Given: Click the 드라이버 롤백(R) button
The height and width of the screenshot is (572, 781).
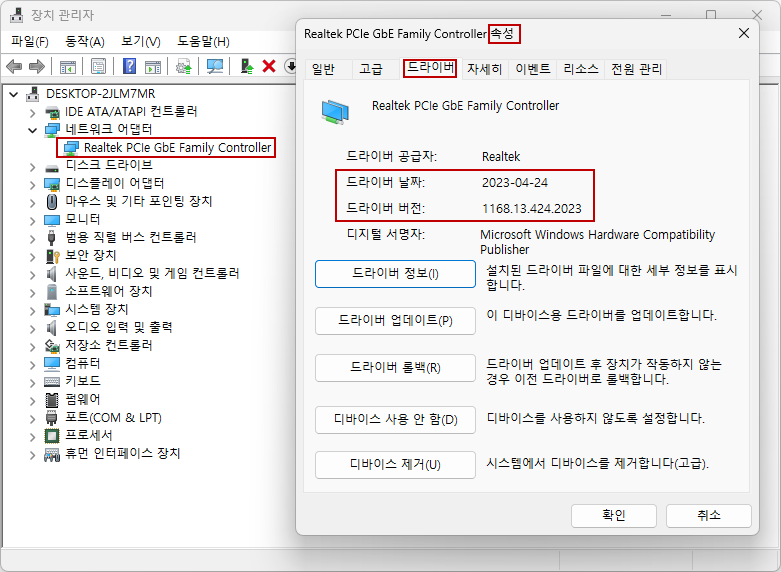Looking at the screenshot, I should [x=395, y=368].
